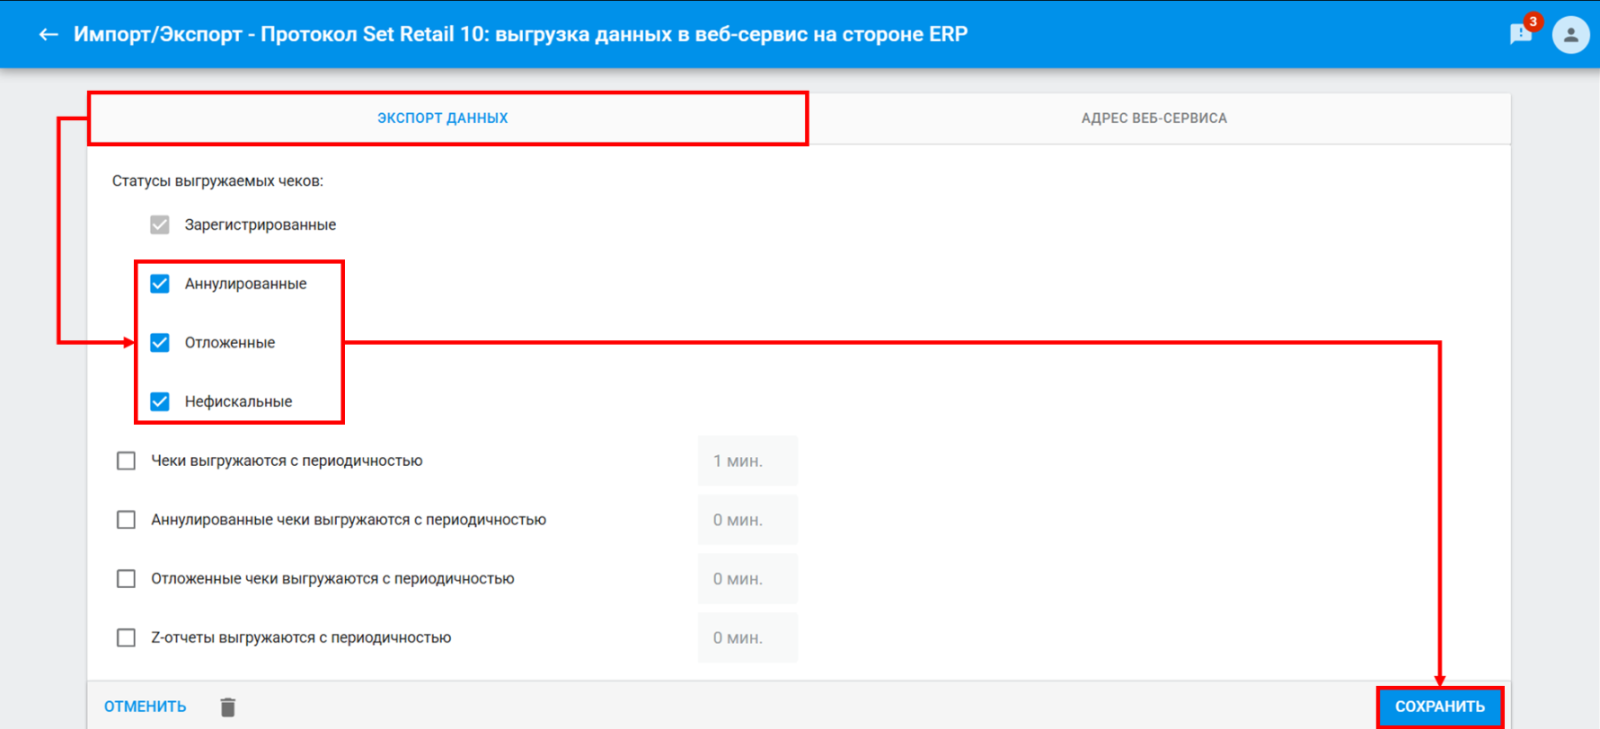Select the deferred checks interval field

[748, 579]
